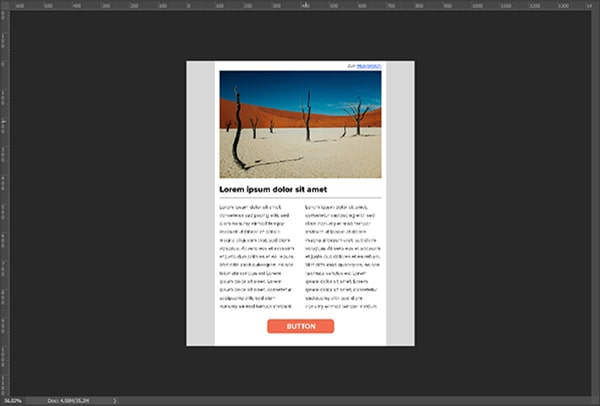The width and height of the screenshot is (600, 406).
Task: Click the ruler origin corner box
Action: point(5,5)
